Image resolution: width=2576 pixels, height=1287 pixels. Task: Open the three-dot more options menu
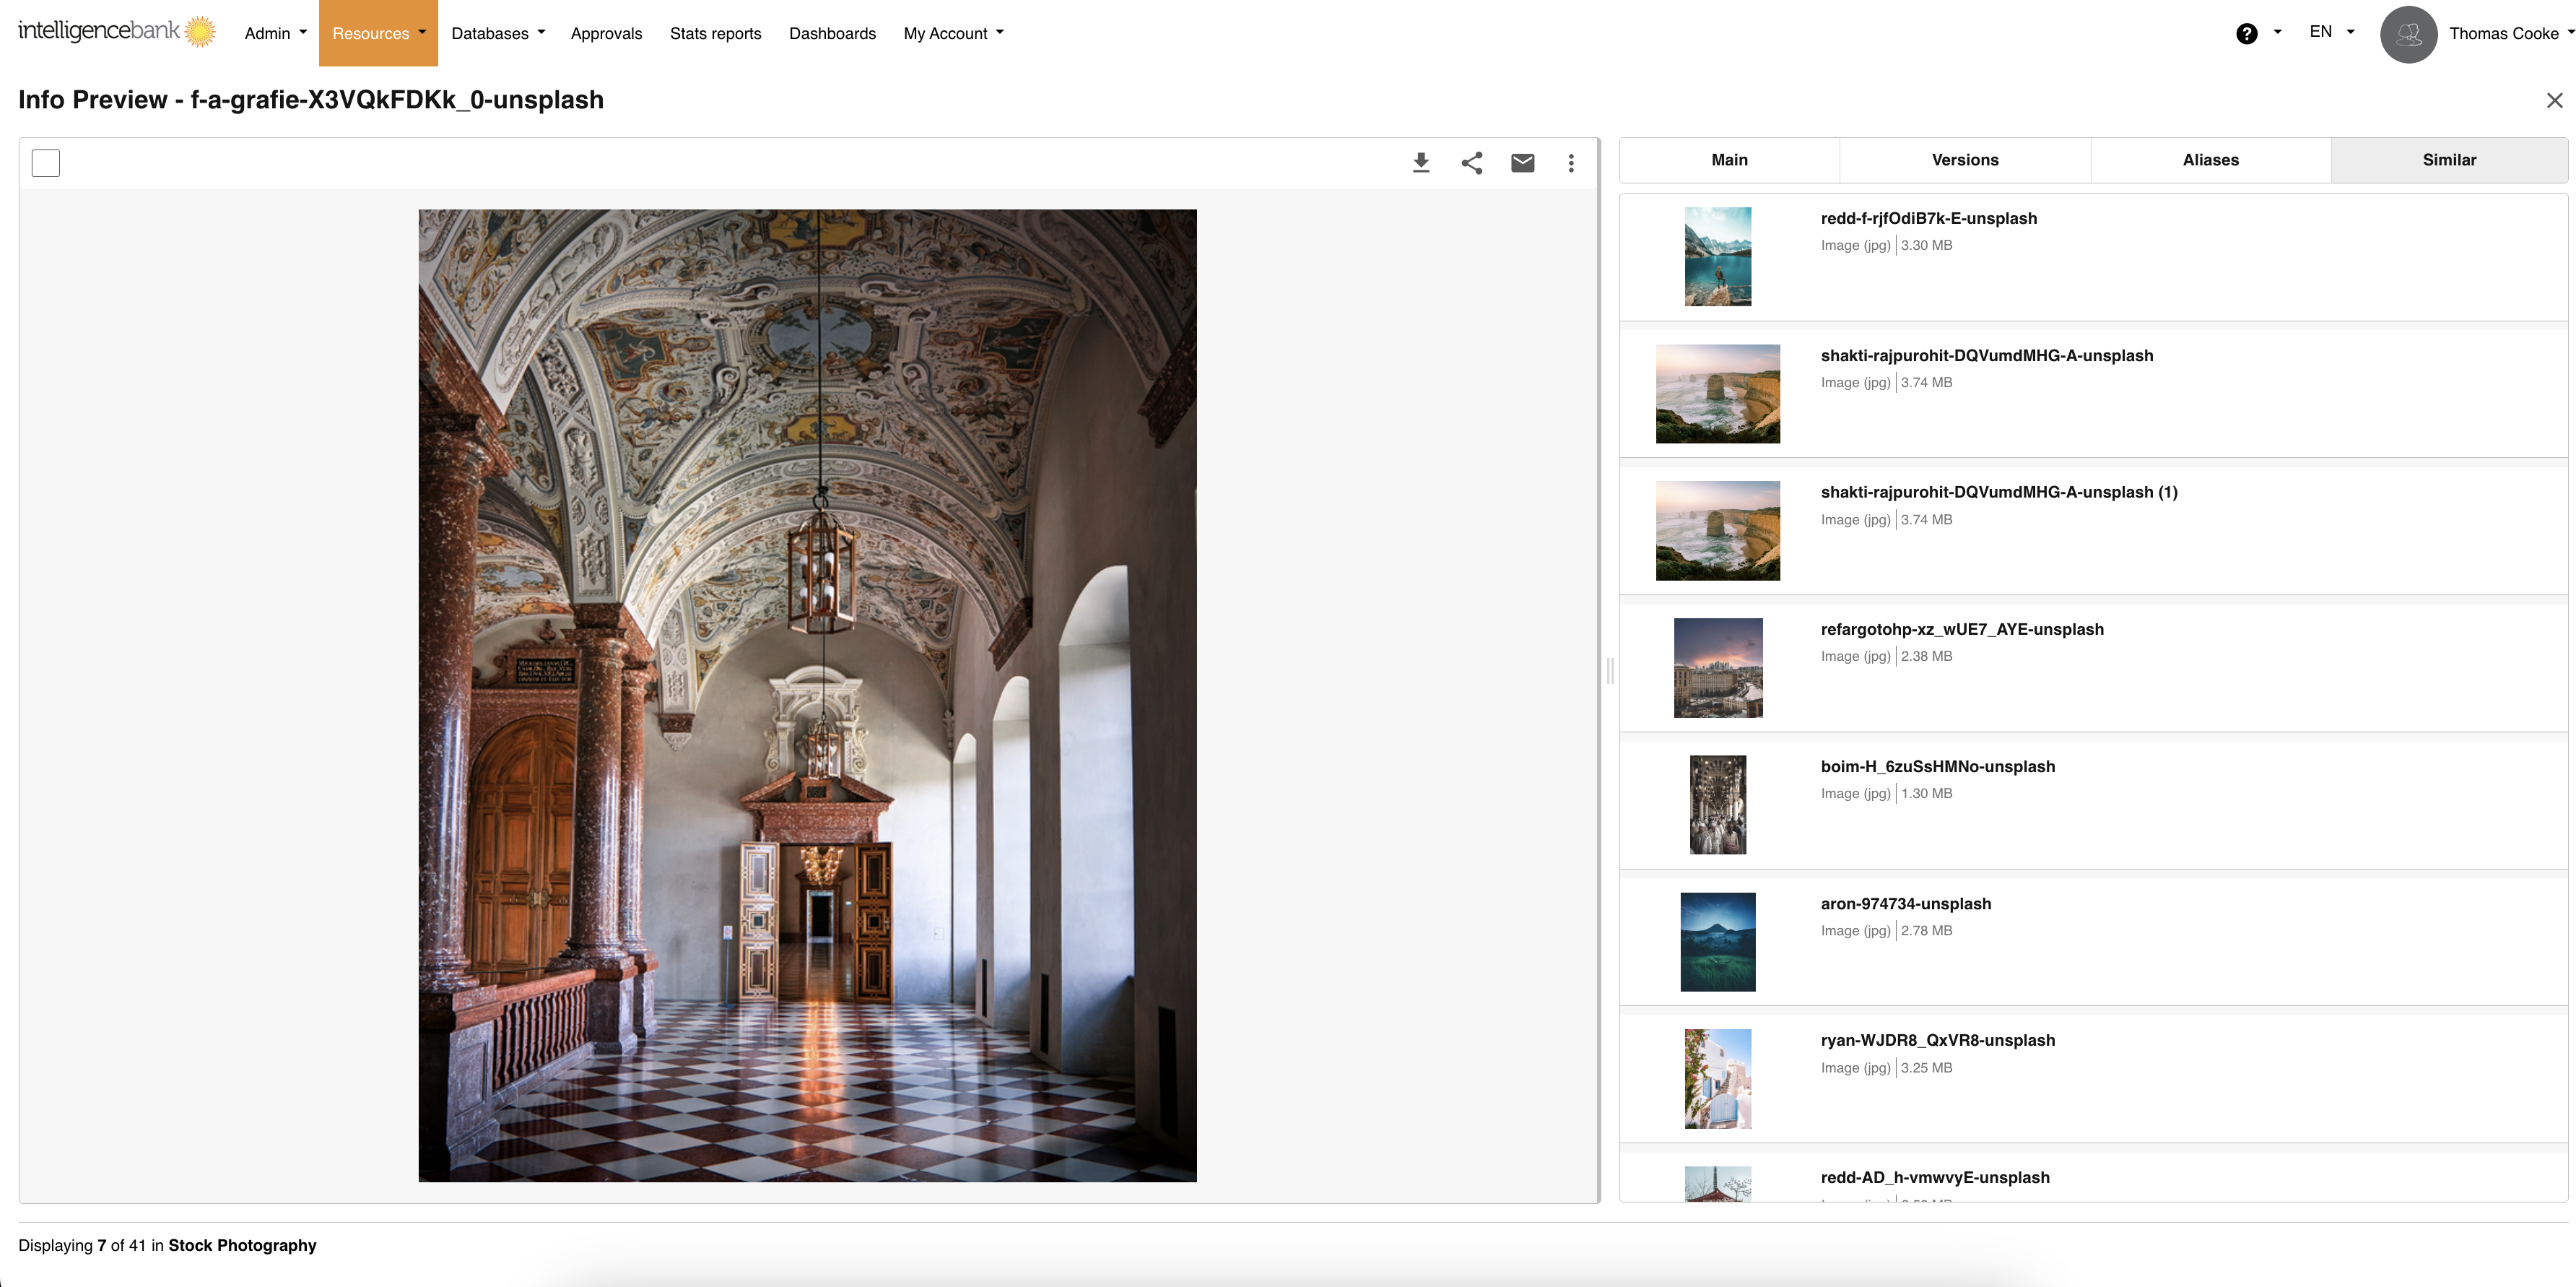pyautogui.click(x=1571, y=163)
